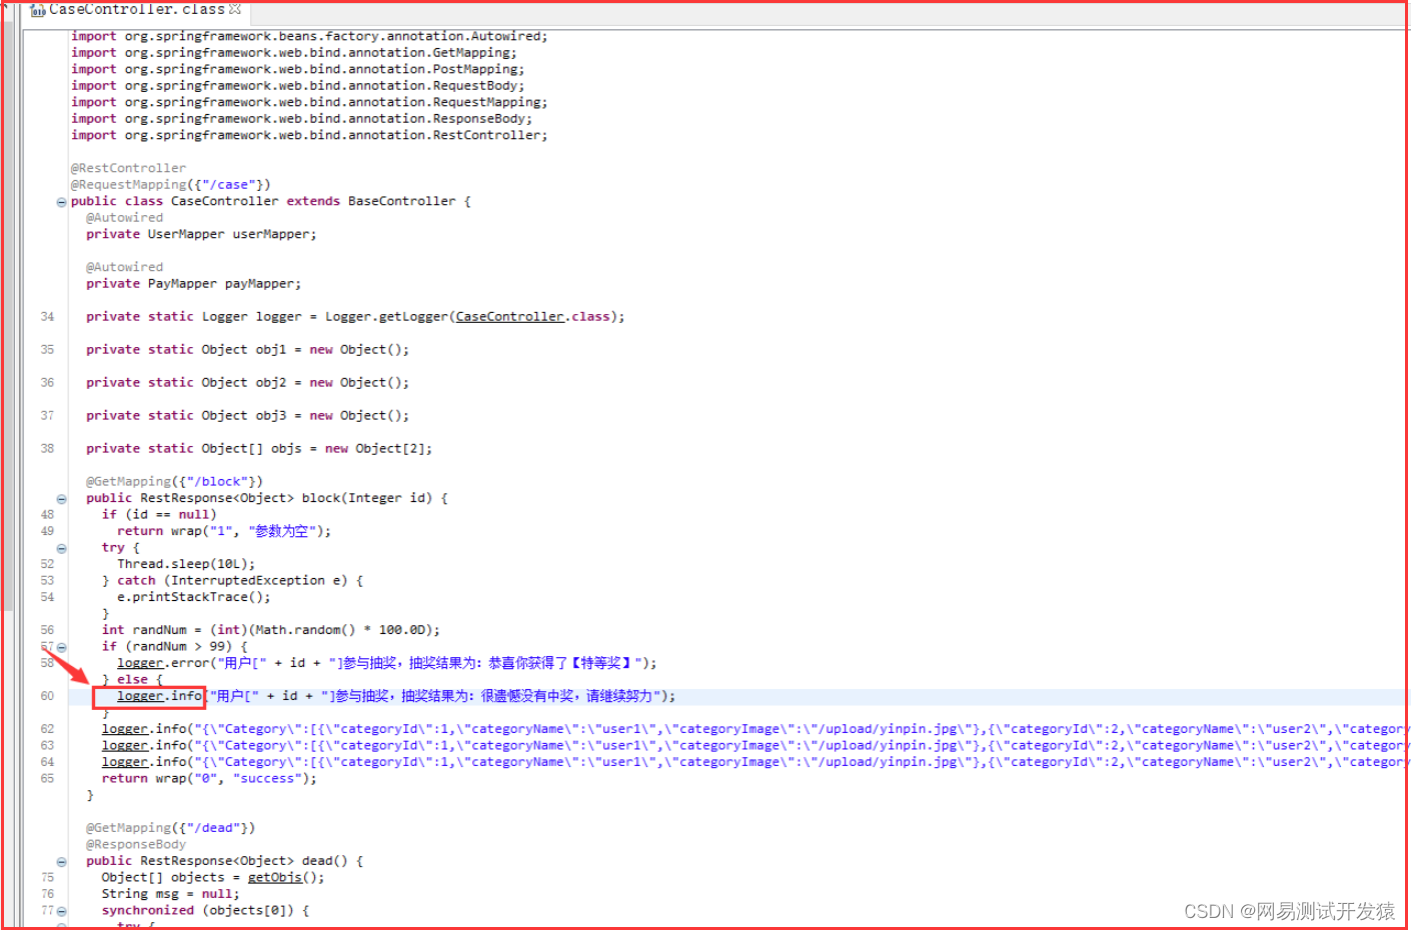Click the underlined getObjs() call
1411x930 pixels.
click(x=274, y=878)
